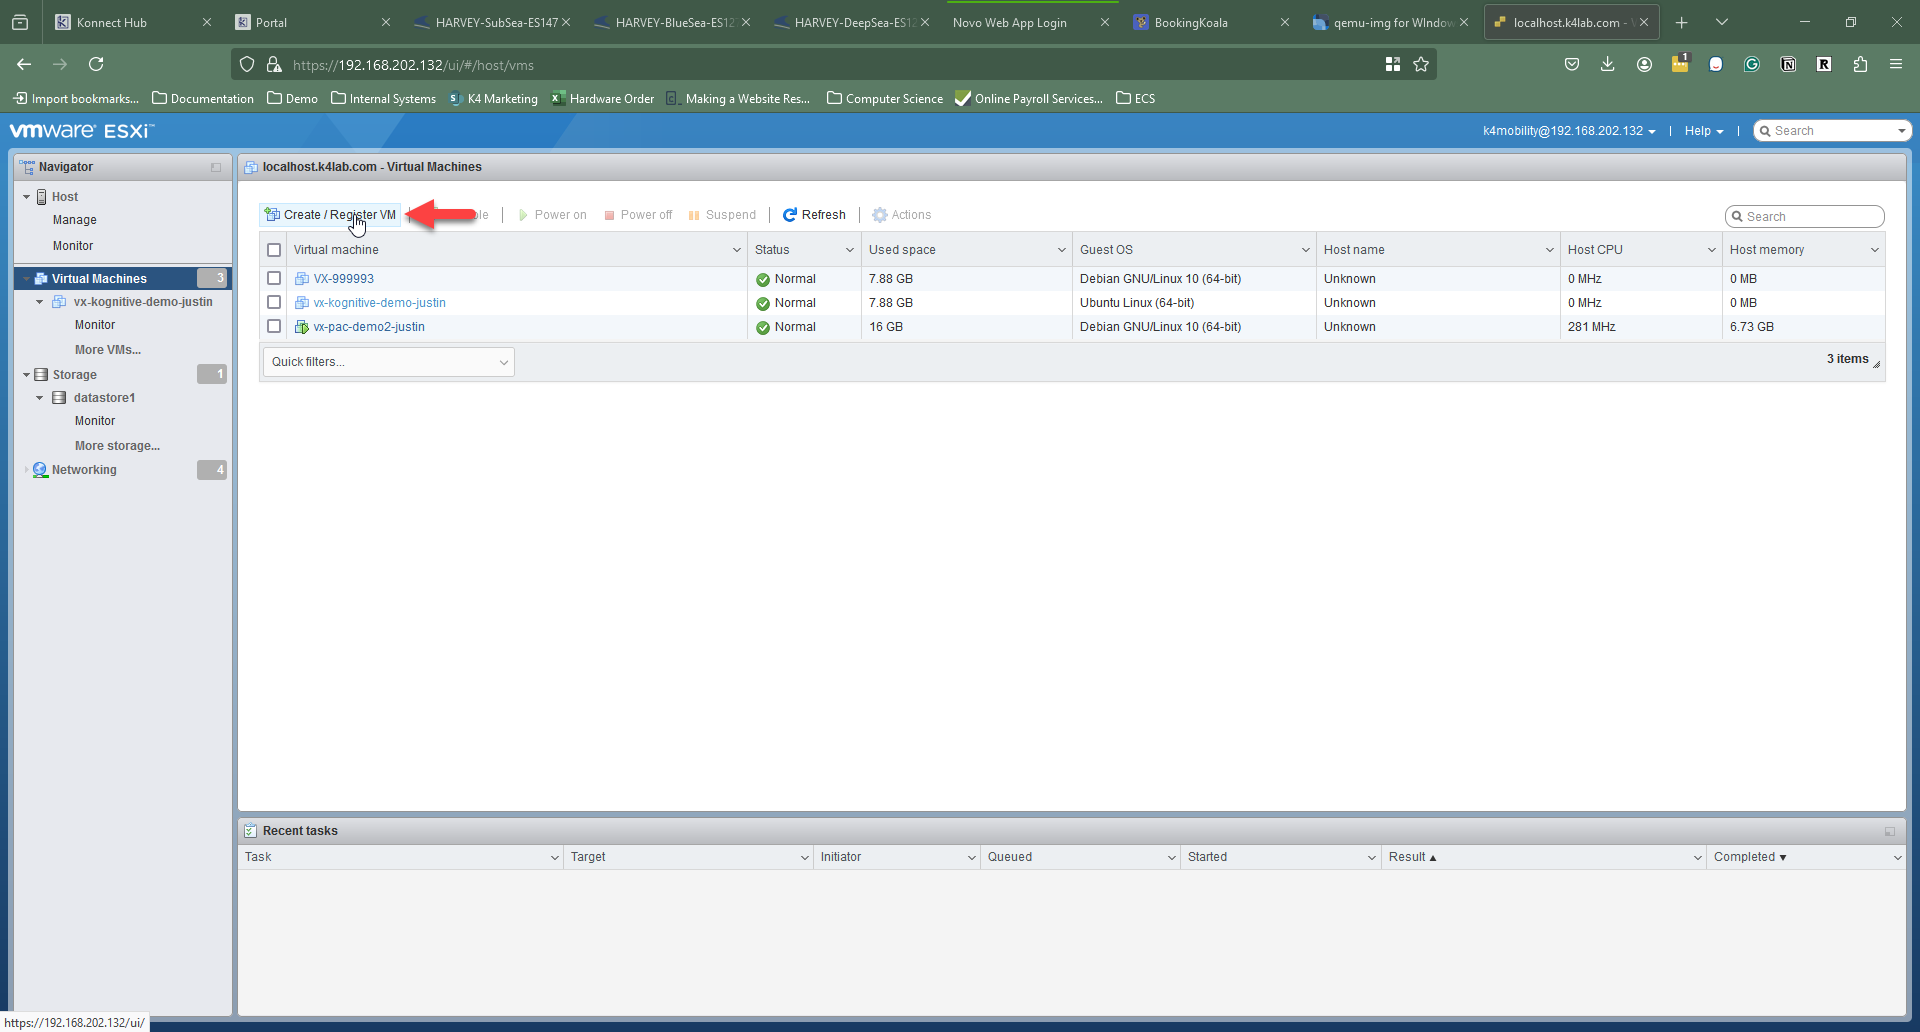Toggle the select-all VMs header checkbox
The image size is (1920, 1032).
tap(274, 250)
